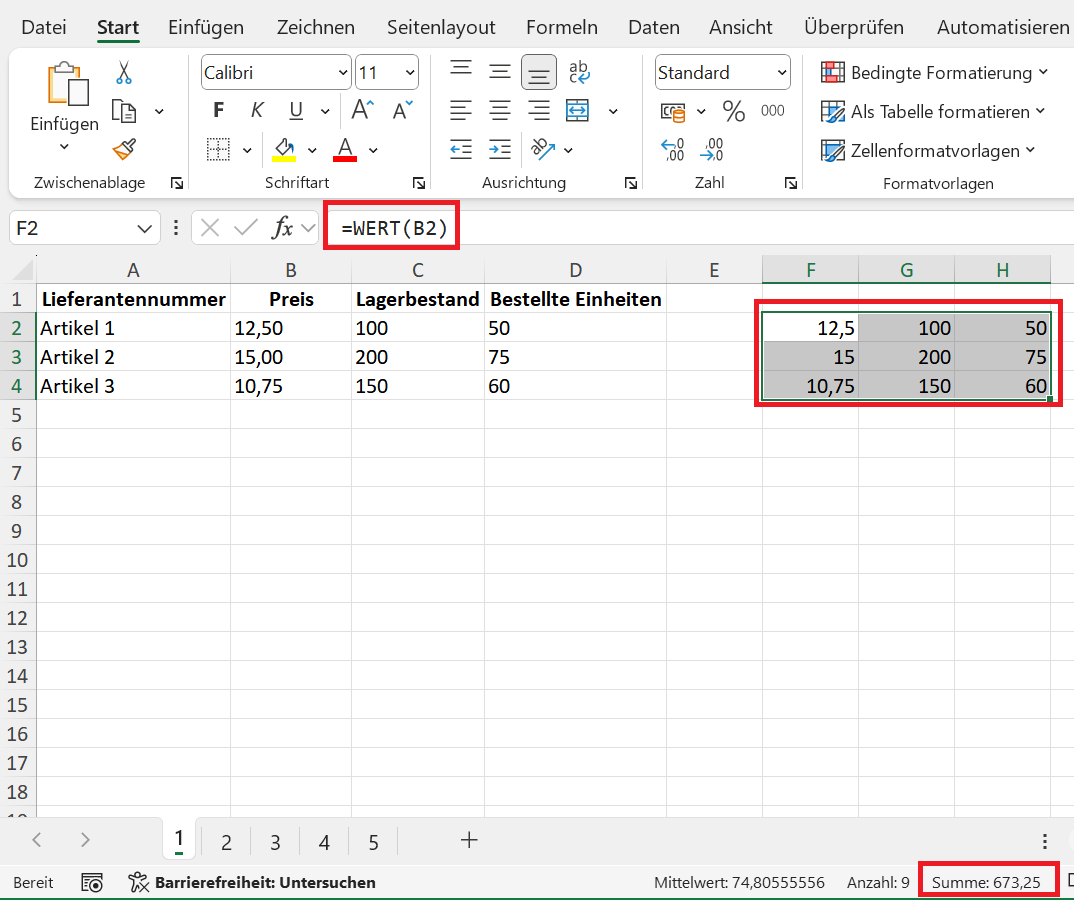
Task: Expand the formula bar fx chevron
Action: coord(308,227)
